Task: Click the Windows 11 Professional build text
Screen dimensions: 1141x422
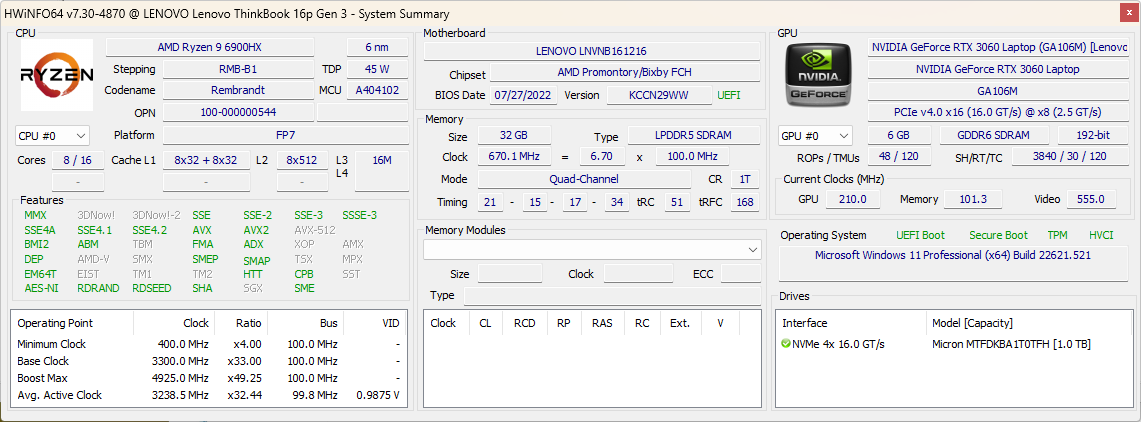Action: point(953,255)
